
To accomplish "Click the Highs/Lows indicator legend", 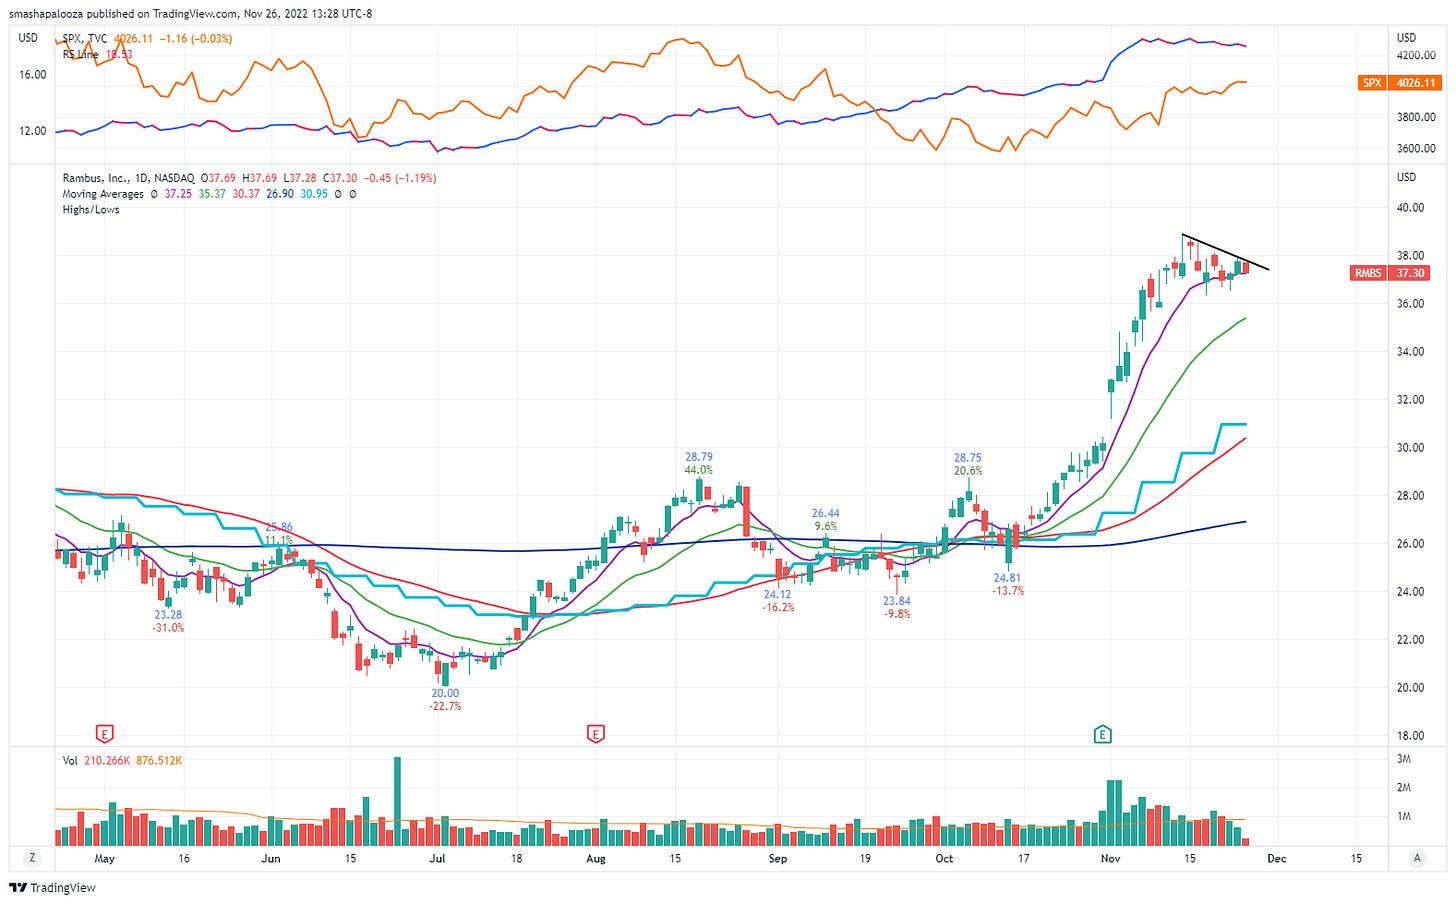I will pos(91,210).
